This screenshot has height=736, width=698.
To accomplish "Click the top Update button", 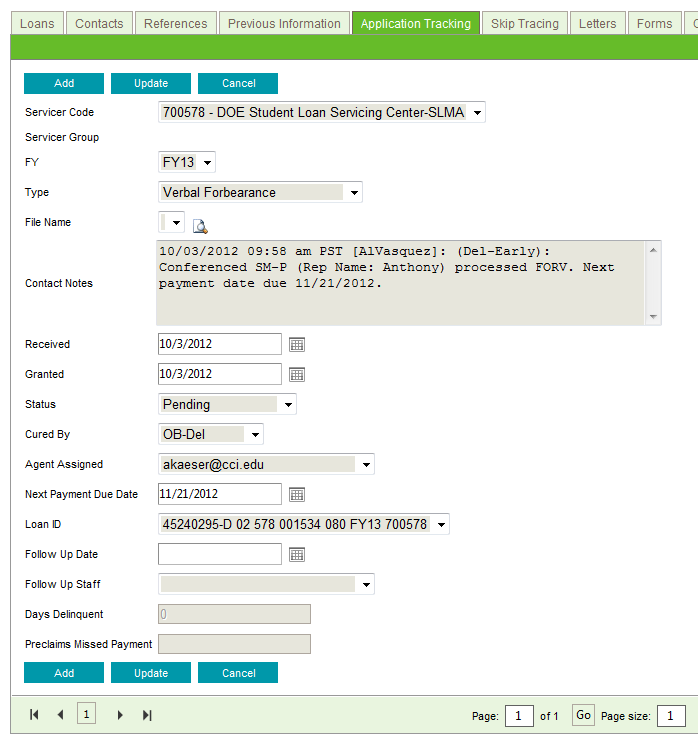I will pos(151,83).
